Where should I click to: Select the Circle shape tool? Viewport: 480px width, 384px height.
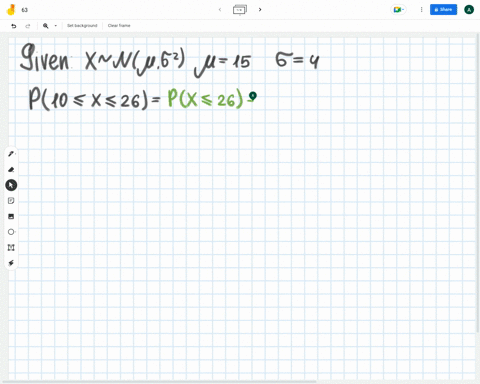pyautogui.click(x=11, y=232)
